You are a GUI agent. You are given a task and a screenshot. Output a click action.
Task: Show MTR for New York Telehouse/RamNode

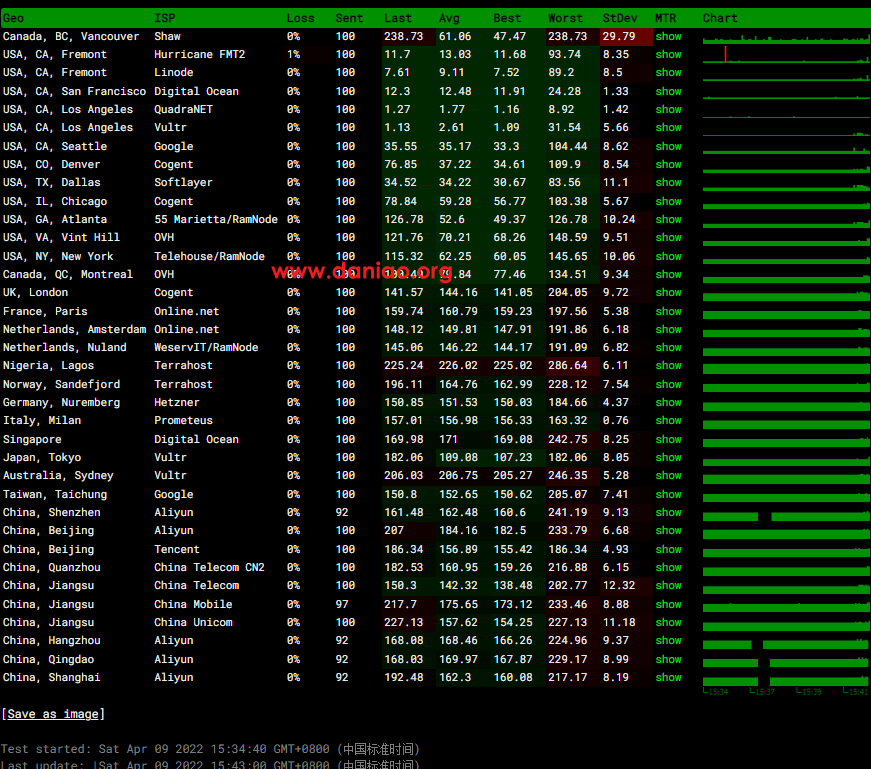point(668,257)
